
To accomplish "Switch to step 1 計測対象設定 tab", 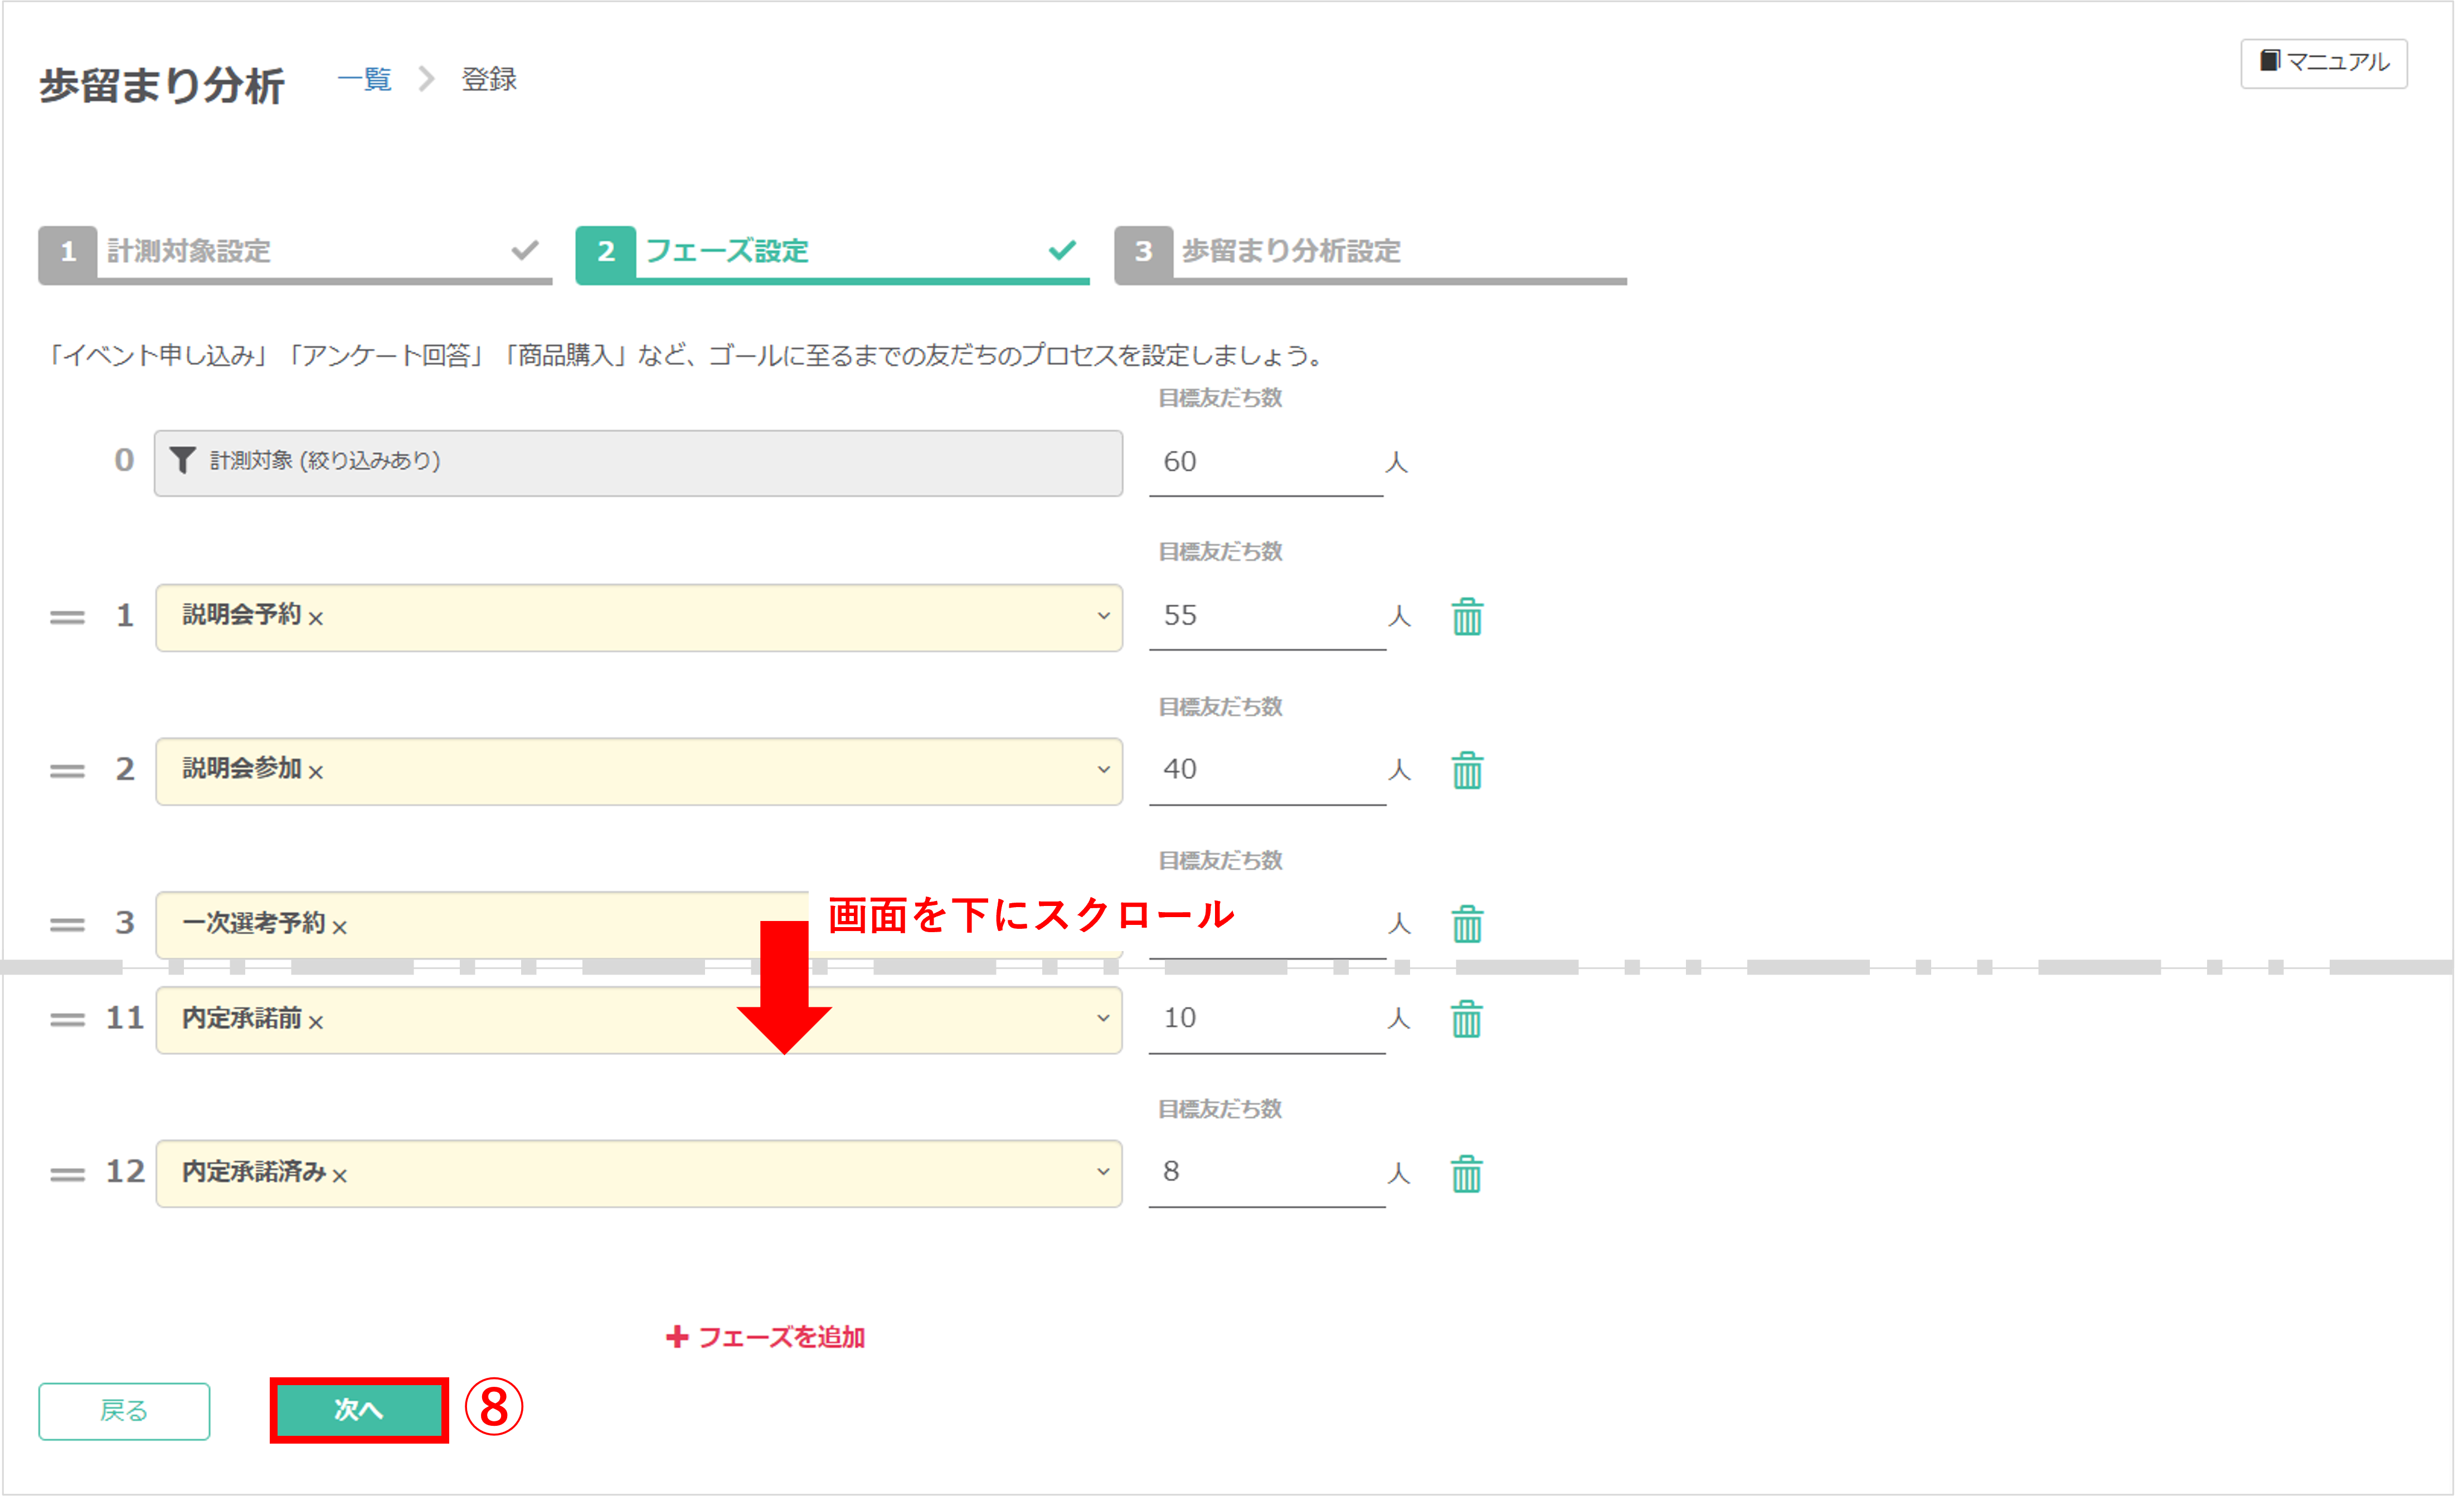I will [295, 251].
